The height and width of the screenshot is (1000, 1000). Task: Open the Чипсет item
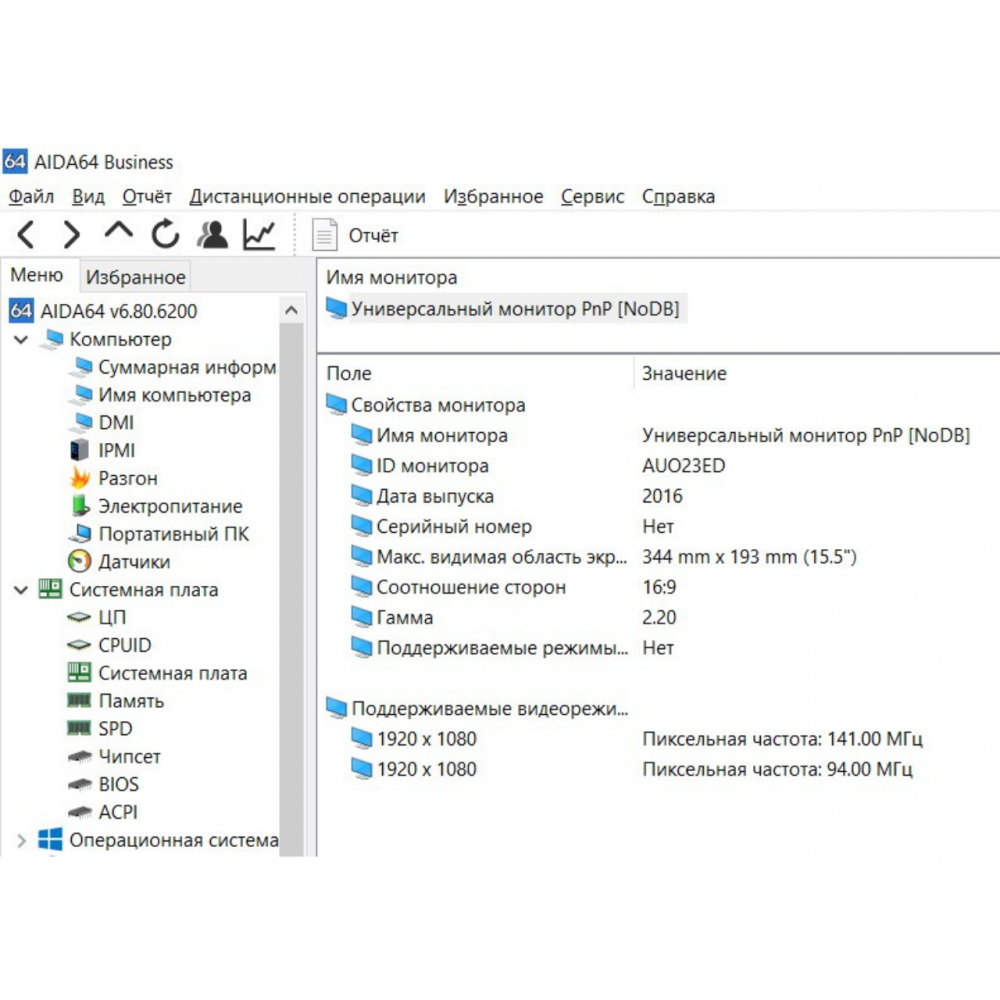[x=114, y=756]
